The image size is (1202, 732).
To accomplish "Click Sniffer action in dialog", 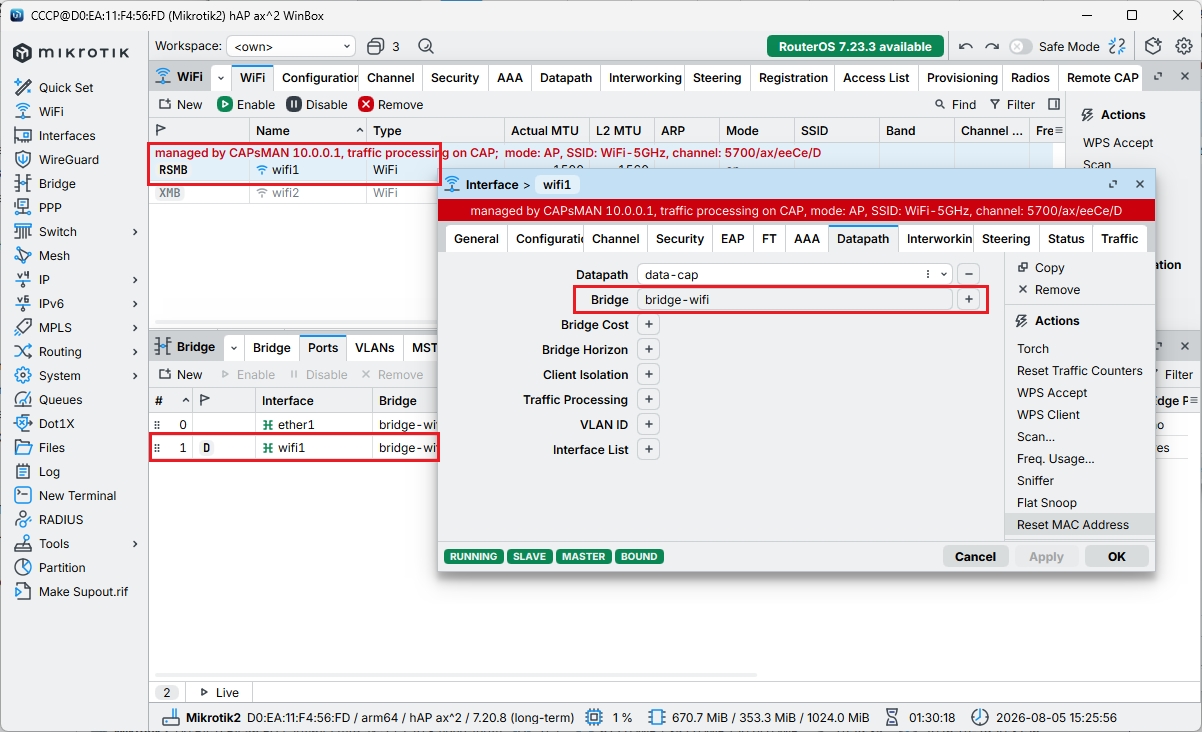I will click(x=1035, y=481).
